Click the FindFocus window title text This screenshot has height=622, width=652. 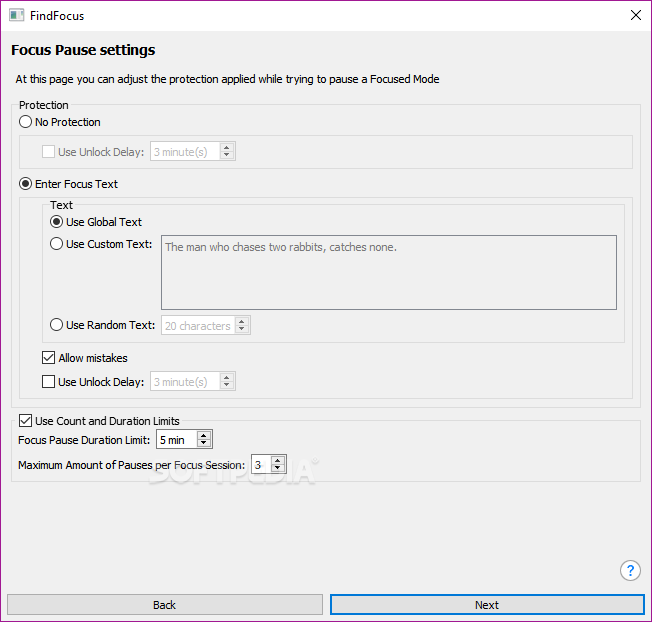point(57,16)
